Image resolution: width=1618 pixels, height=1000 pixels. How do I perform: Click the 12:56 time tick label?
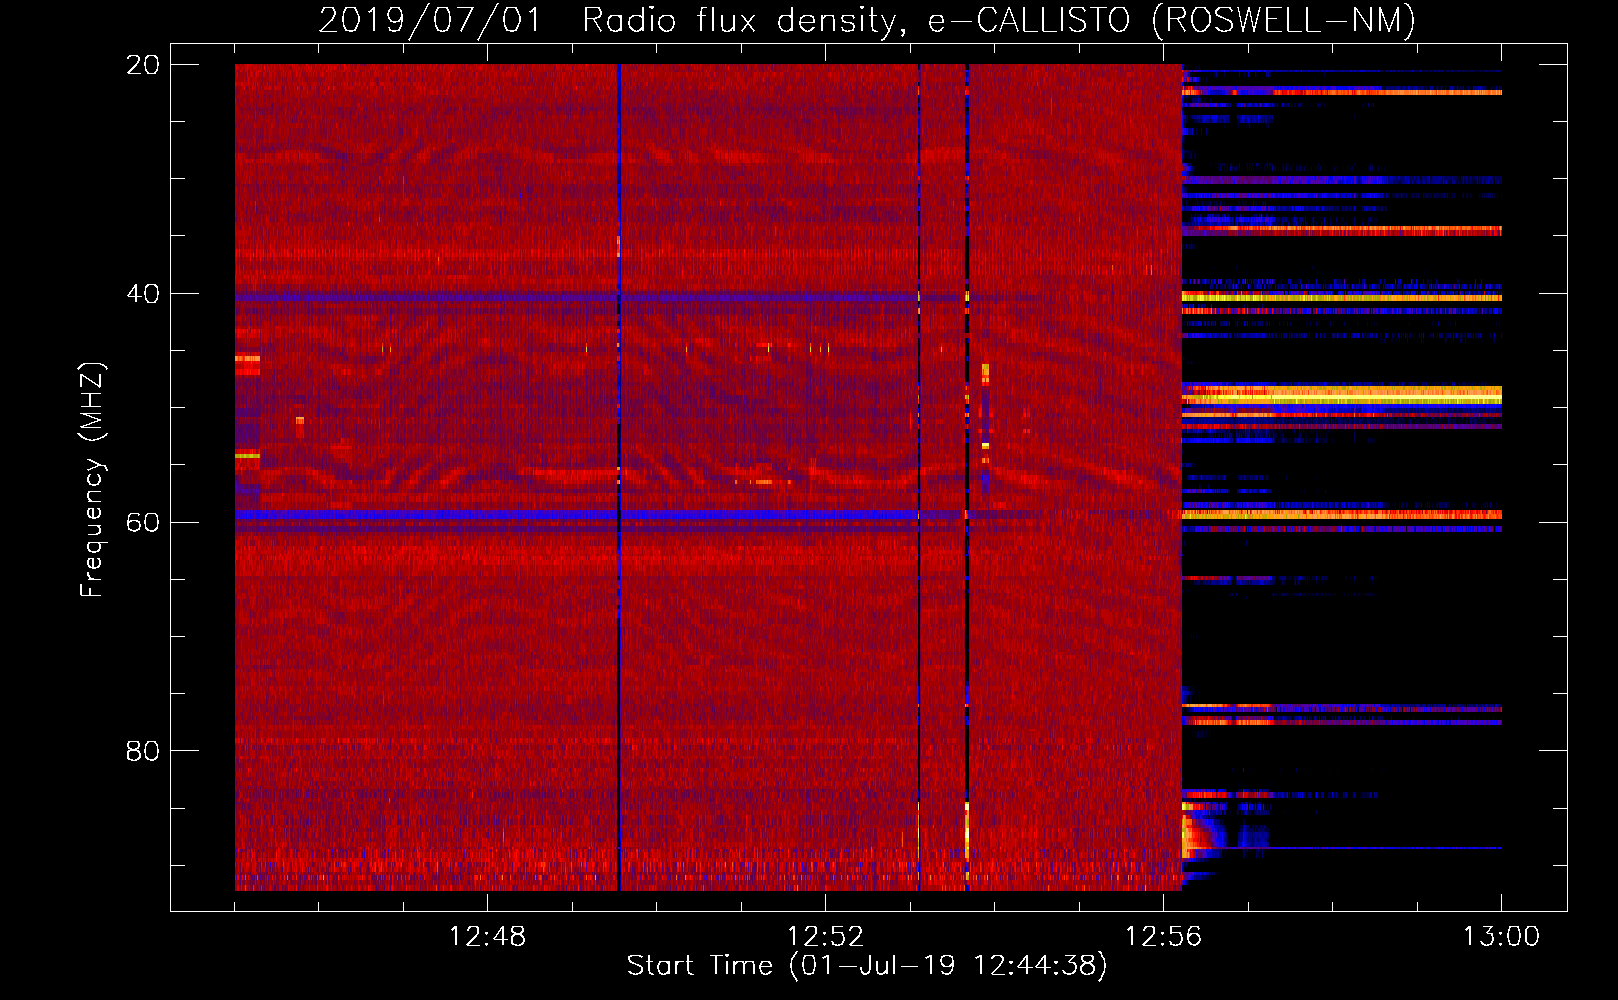point(1163,937)
